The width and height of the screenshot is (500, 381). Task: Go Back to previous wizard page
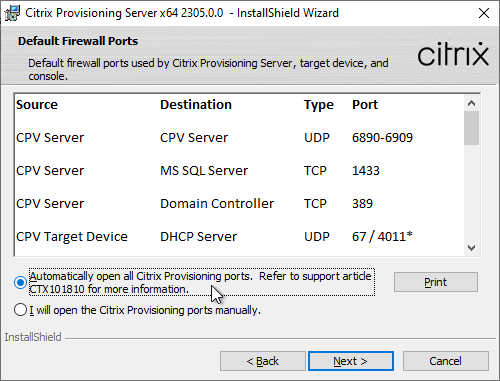(x=263, y=361)
